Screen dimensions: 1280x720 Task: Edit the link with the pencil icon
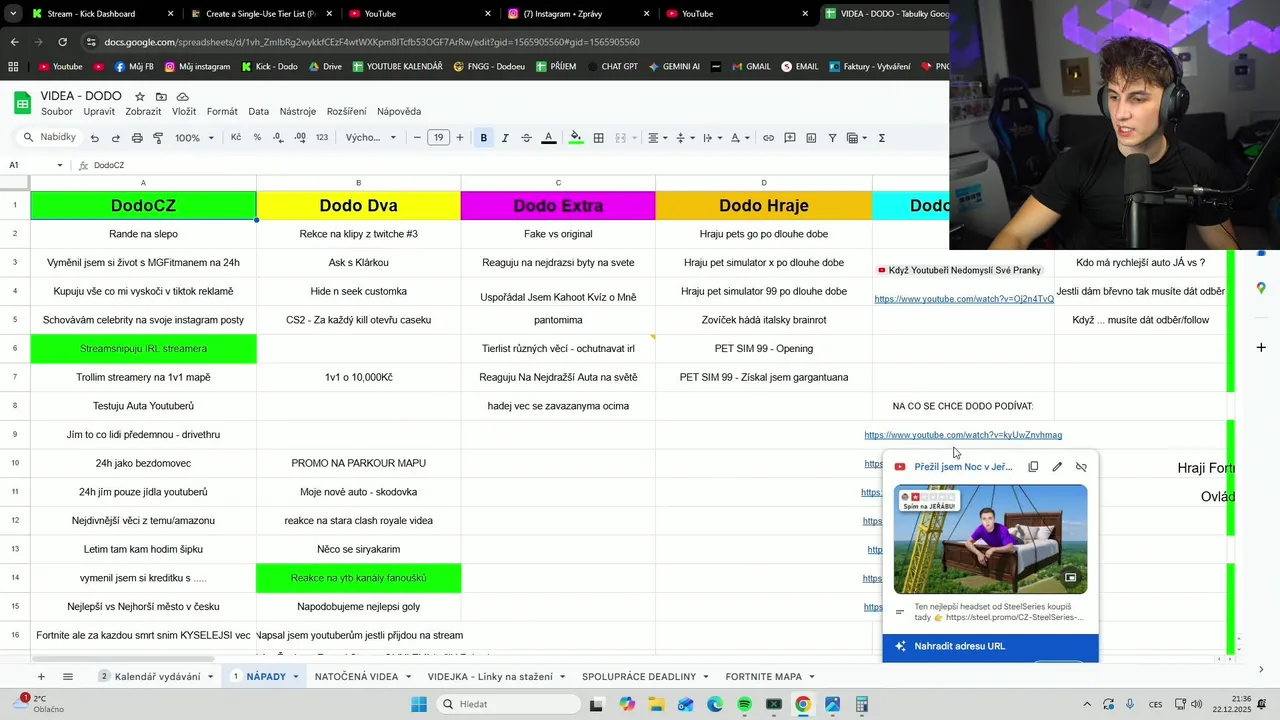point(1057,467)
